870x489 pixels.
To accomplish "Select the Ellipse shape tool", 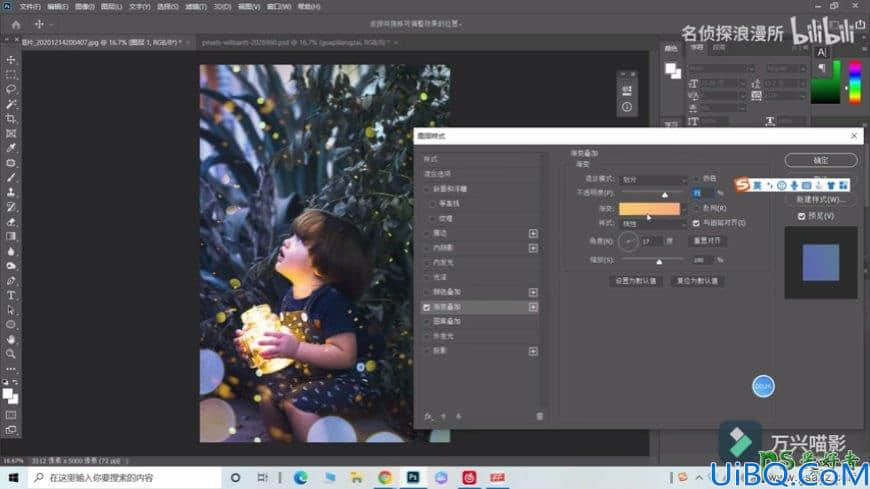I will (11, 325).
